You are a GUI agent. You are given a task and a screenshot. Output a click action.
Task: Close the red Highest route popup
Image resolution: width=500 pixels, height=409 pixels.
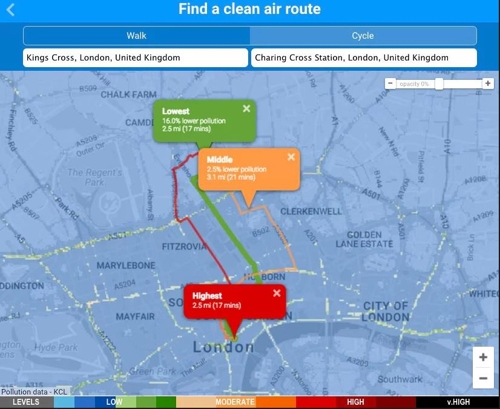click(277, 293)
